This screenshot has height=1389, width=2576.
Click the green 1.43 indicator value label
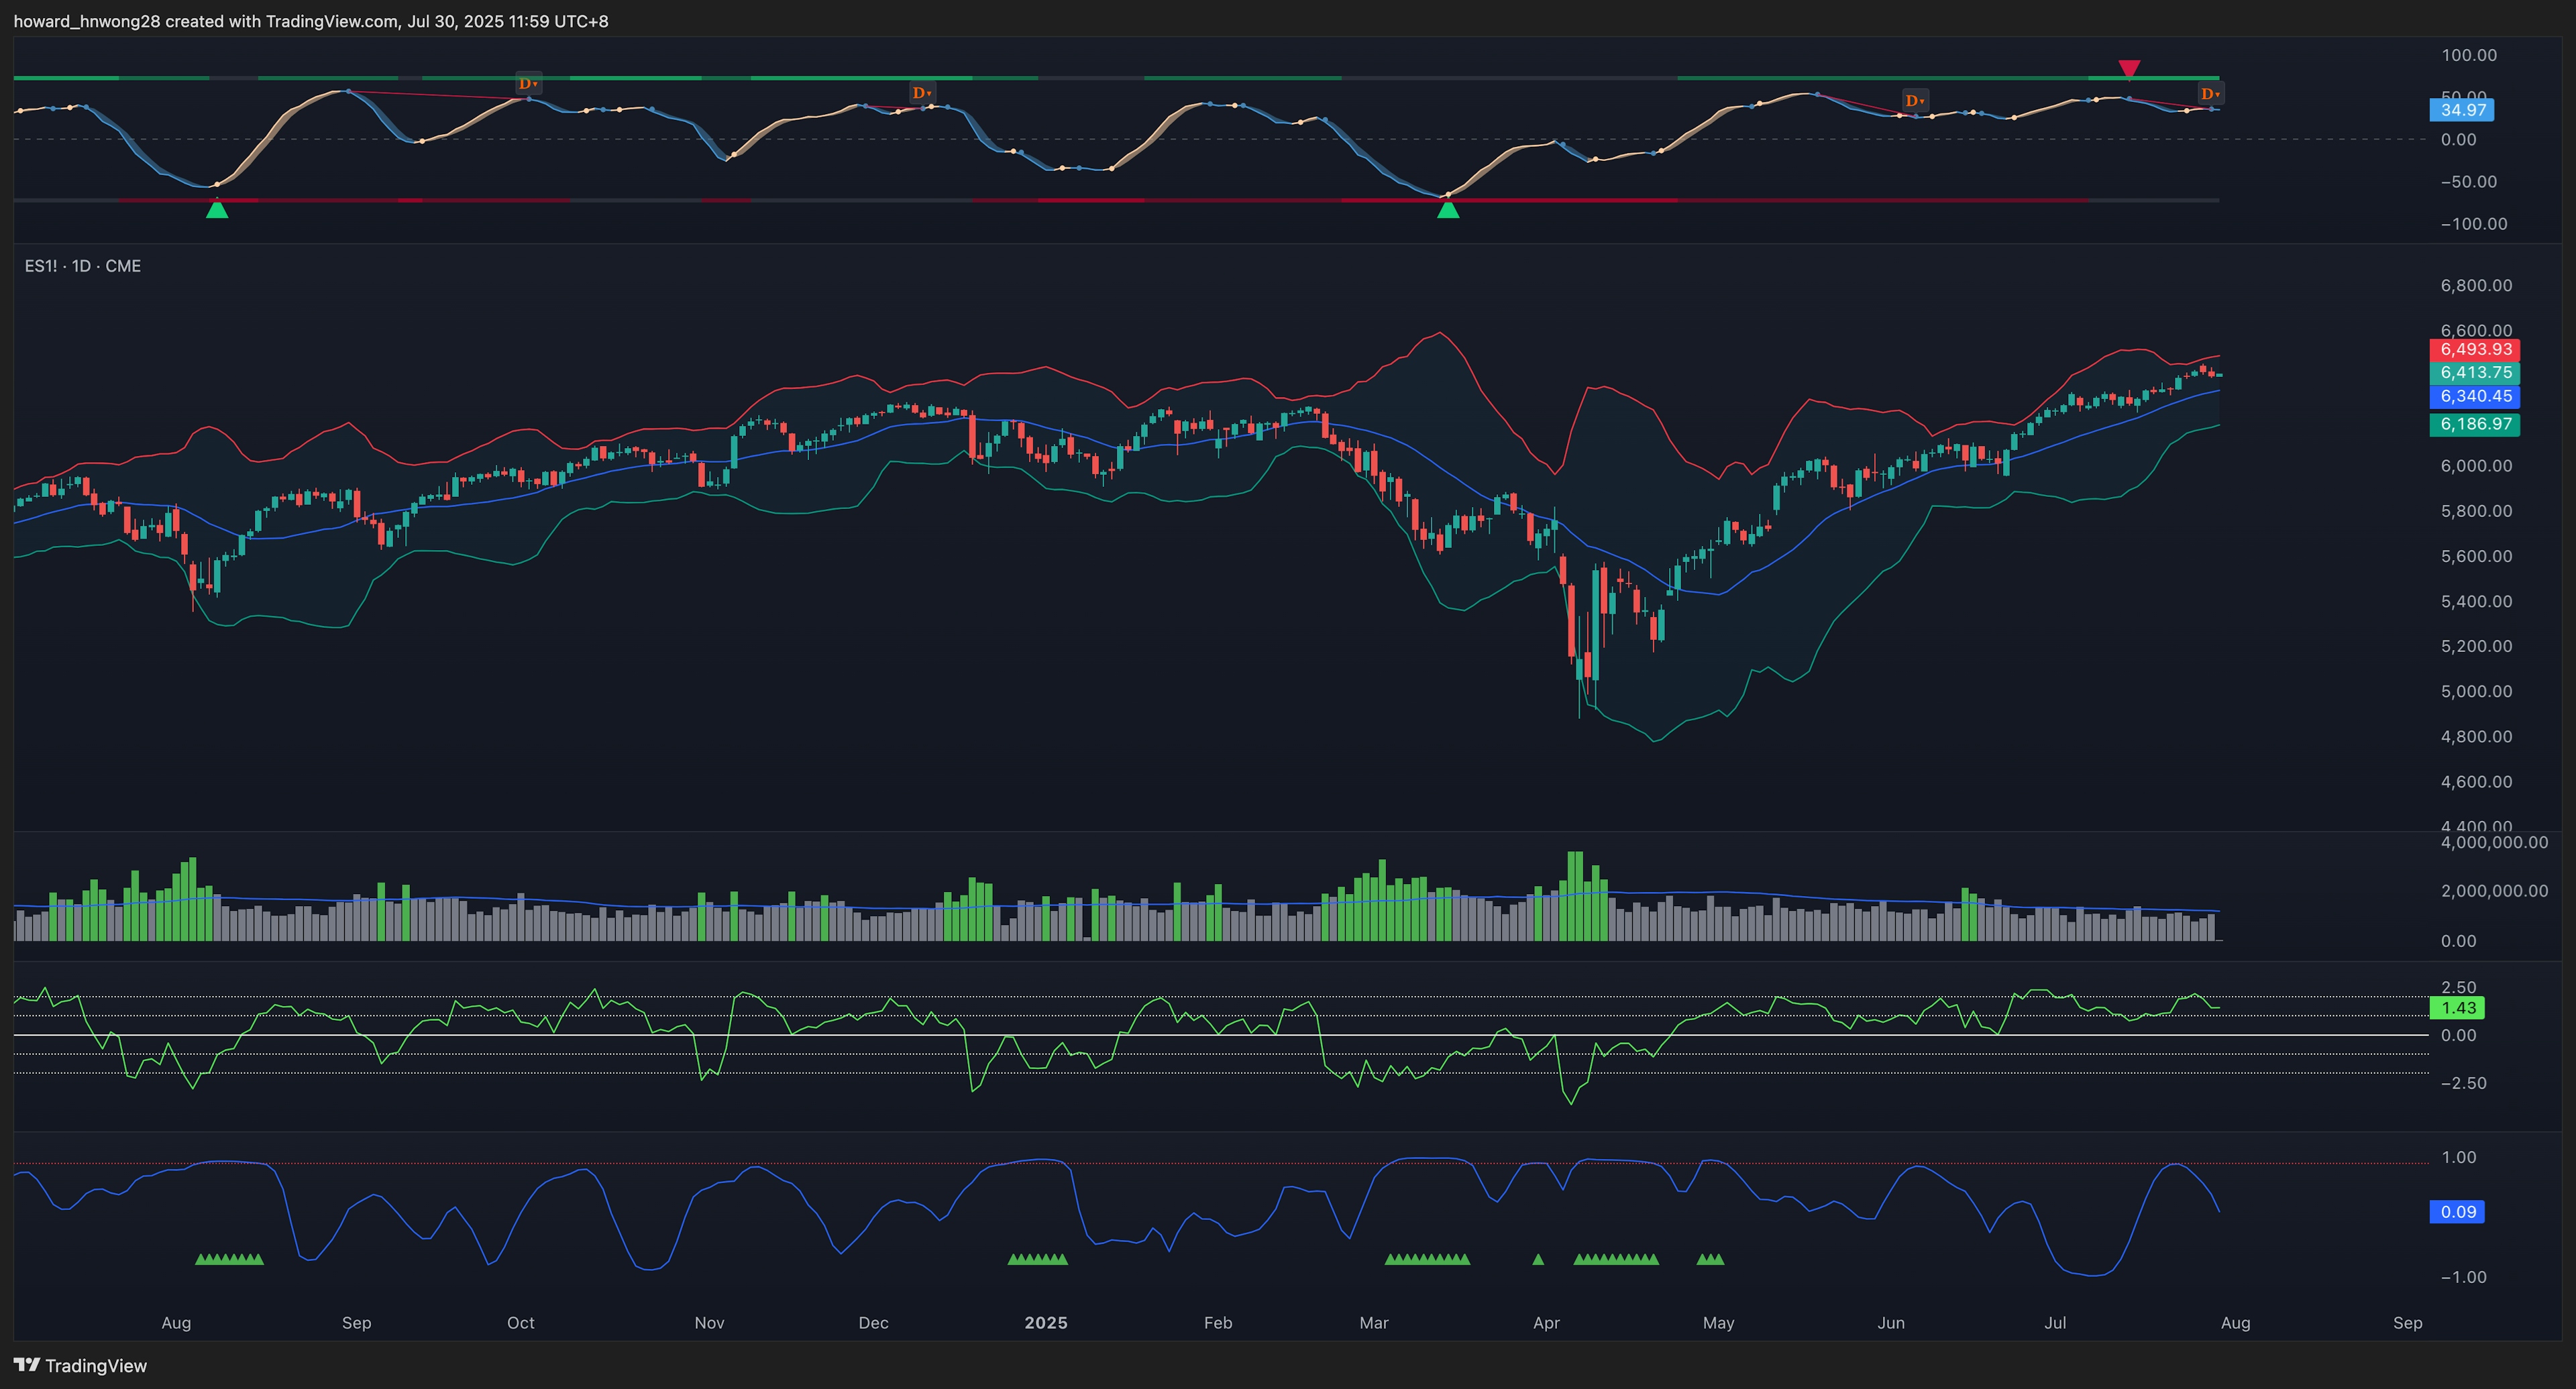[2458, 1008]
